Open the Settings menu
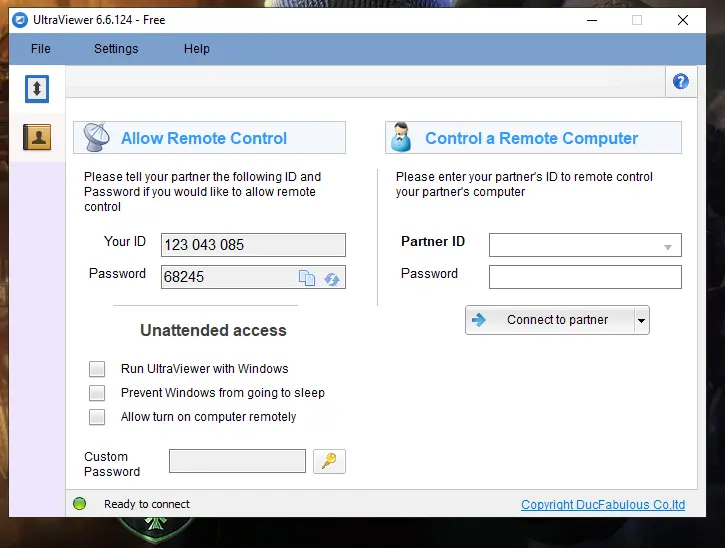The height and width of the screenshot is (548, 725). tap(116, 49)
